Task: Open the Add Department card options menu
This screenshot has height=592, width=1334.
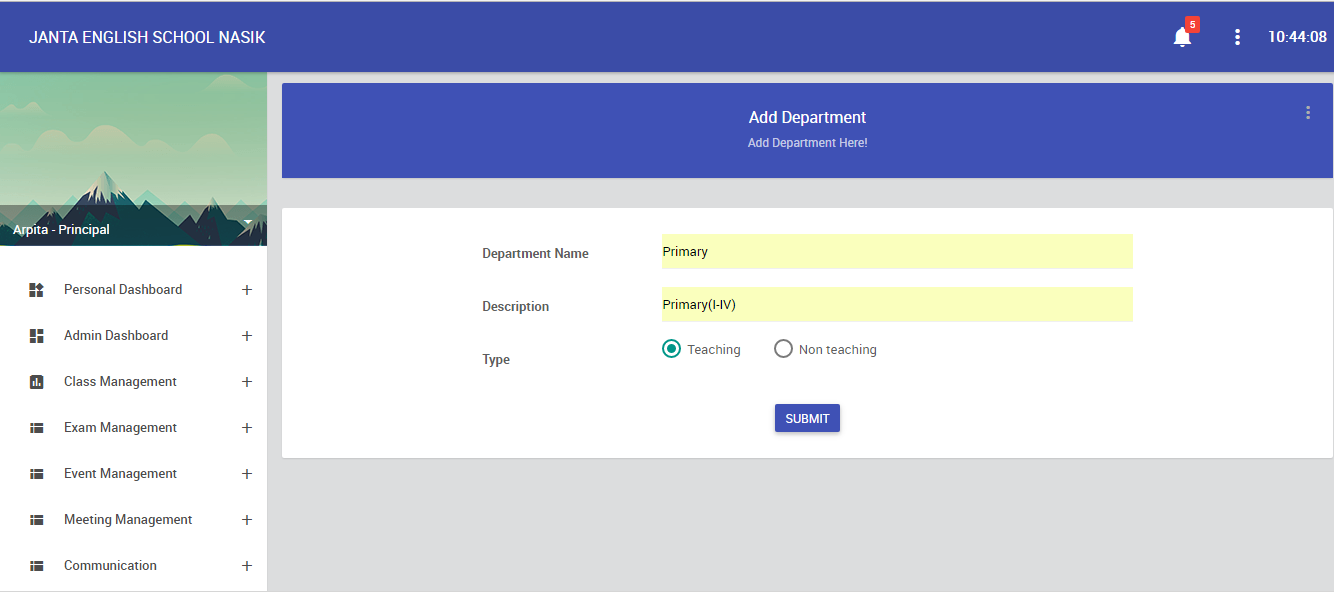Action: pyautogui.click(x=1307, y=113)
